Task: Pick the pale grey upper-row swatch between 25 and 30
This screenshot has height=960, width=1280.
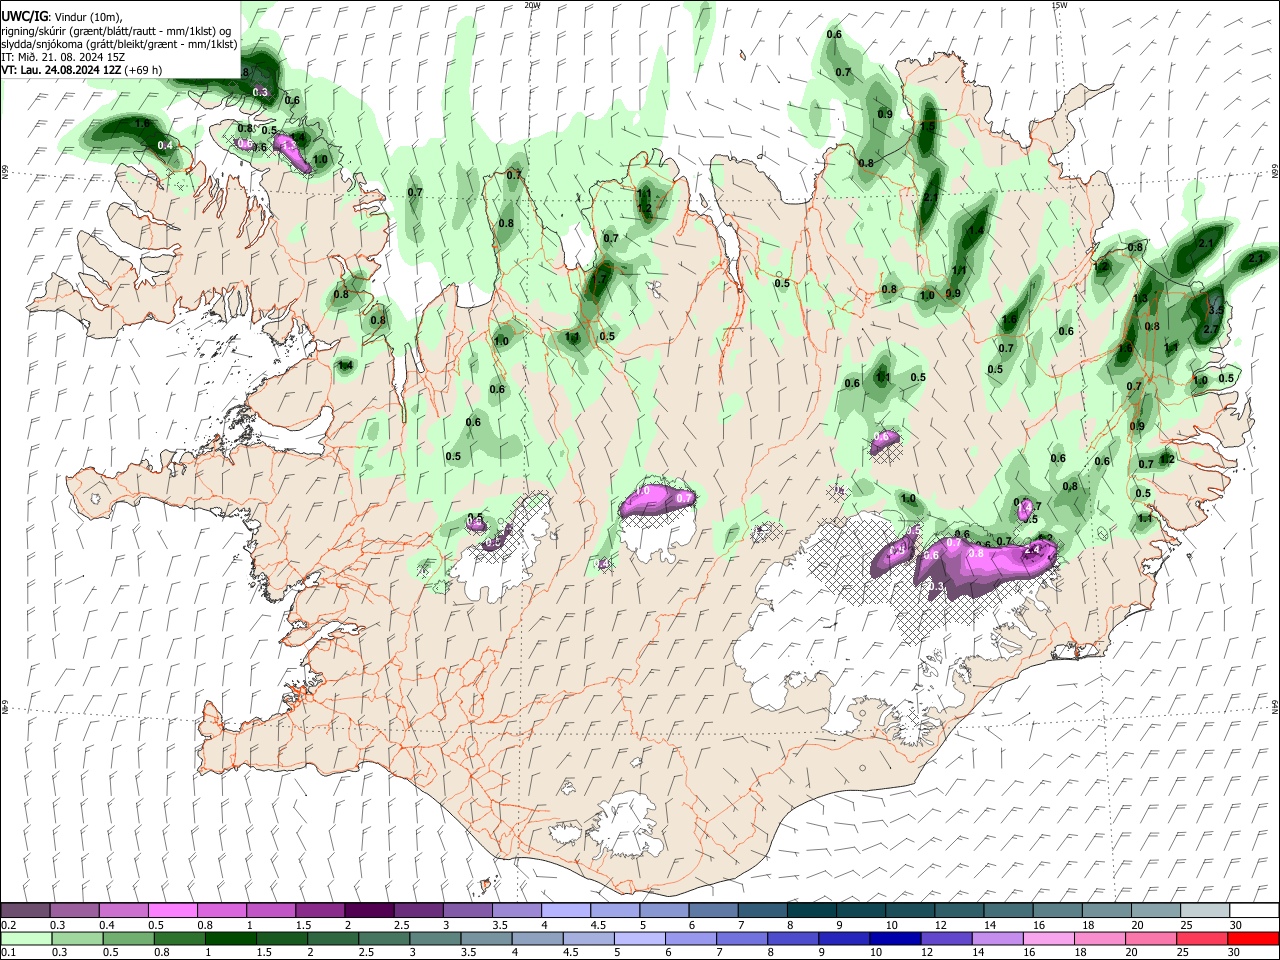Action: coord(1204,910)
